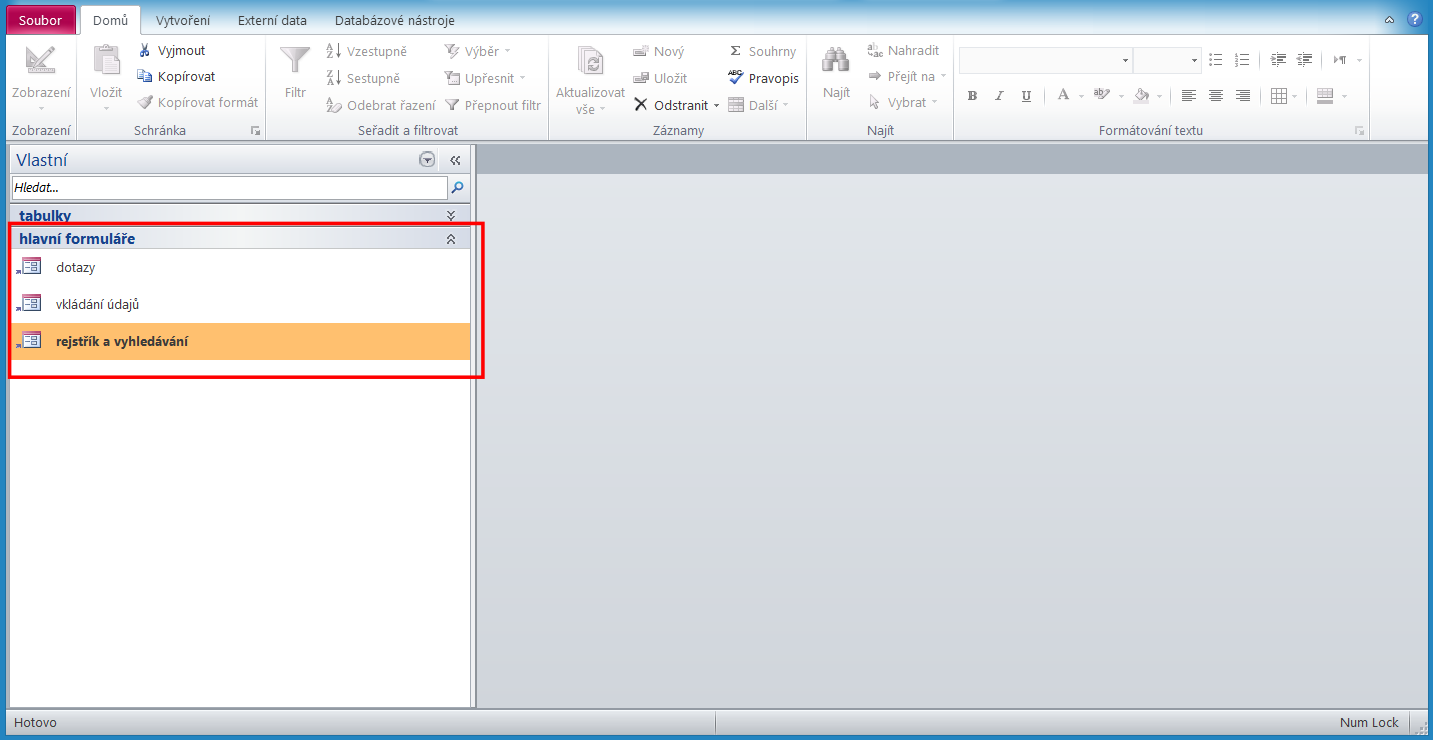This screenshot has width=1433, height=740.
Task: Switch to the Vytvoření ribbon tab
Action: [x=183, y=20]
